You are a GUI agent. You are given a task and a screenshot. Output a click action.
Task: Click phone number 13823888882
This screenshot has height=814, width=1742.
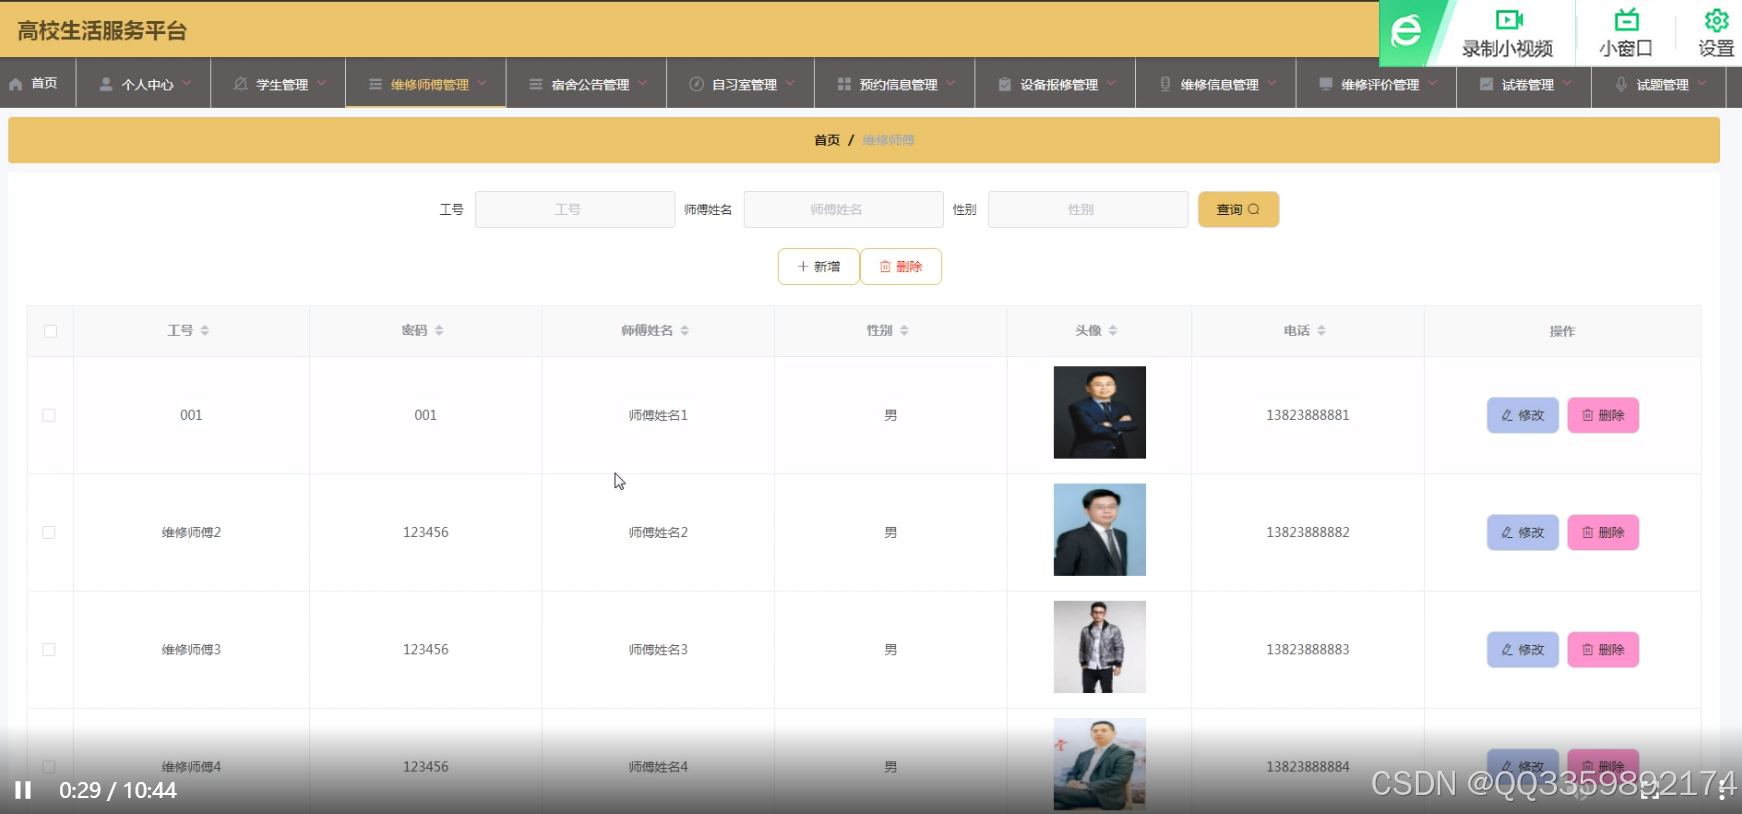(1308, 532)
